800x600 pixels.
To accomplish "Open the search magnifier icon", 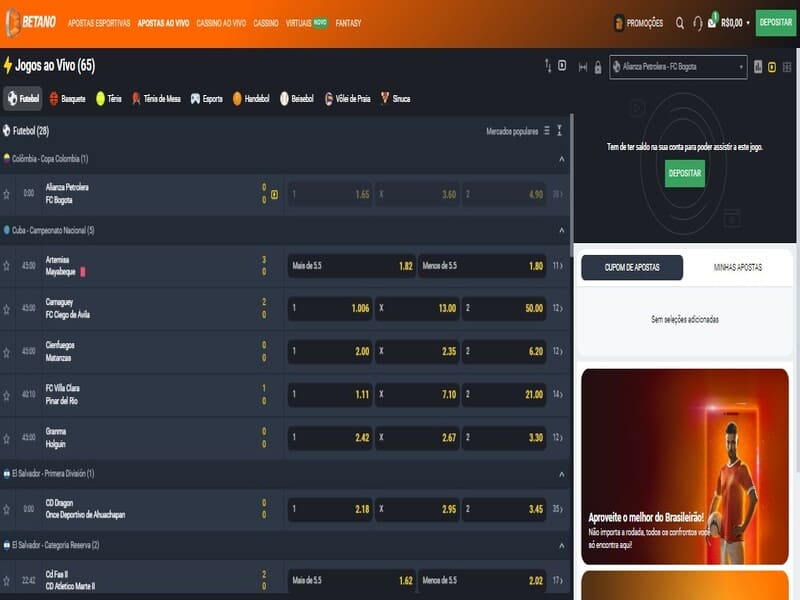I will (680, 23).
